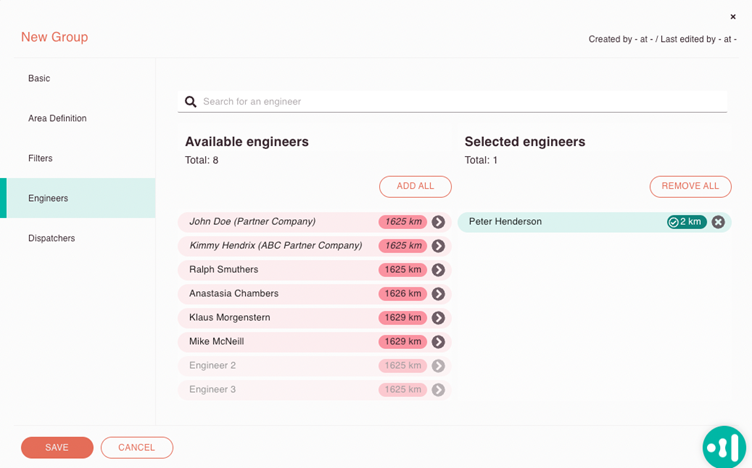
Task: Cancel the group creation
Action: [137, 447]
